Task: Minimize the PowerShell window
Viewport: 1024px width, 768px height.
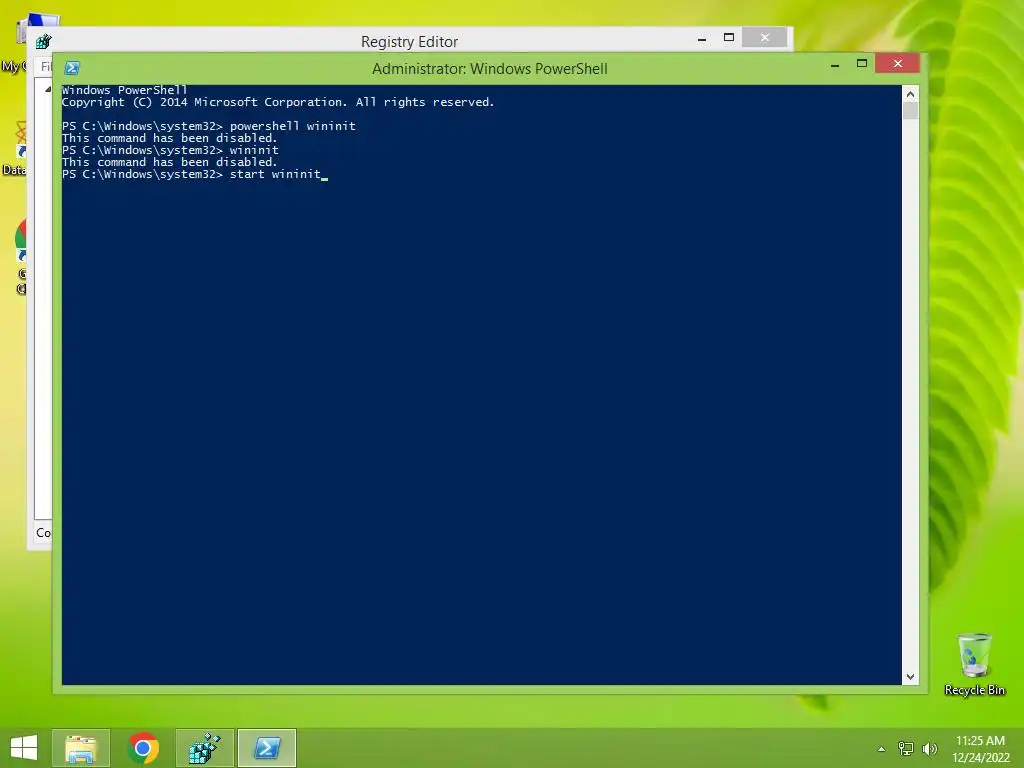Action: click(x=835, y=65)
